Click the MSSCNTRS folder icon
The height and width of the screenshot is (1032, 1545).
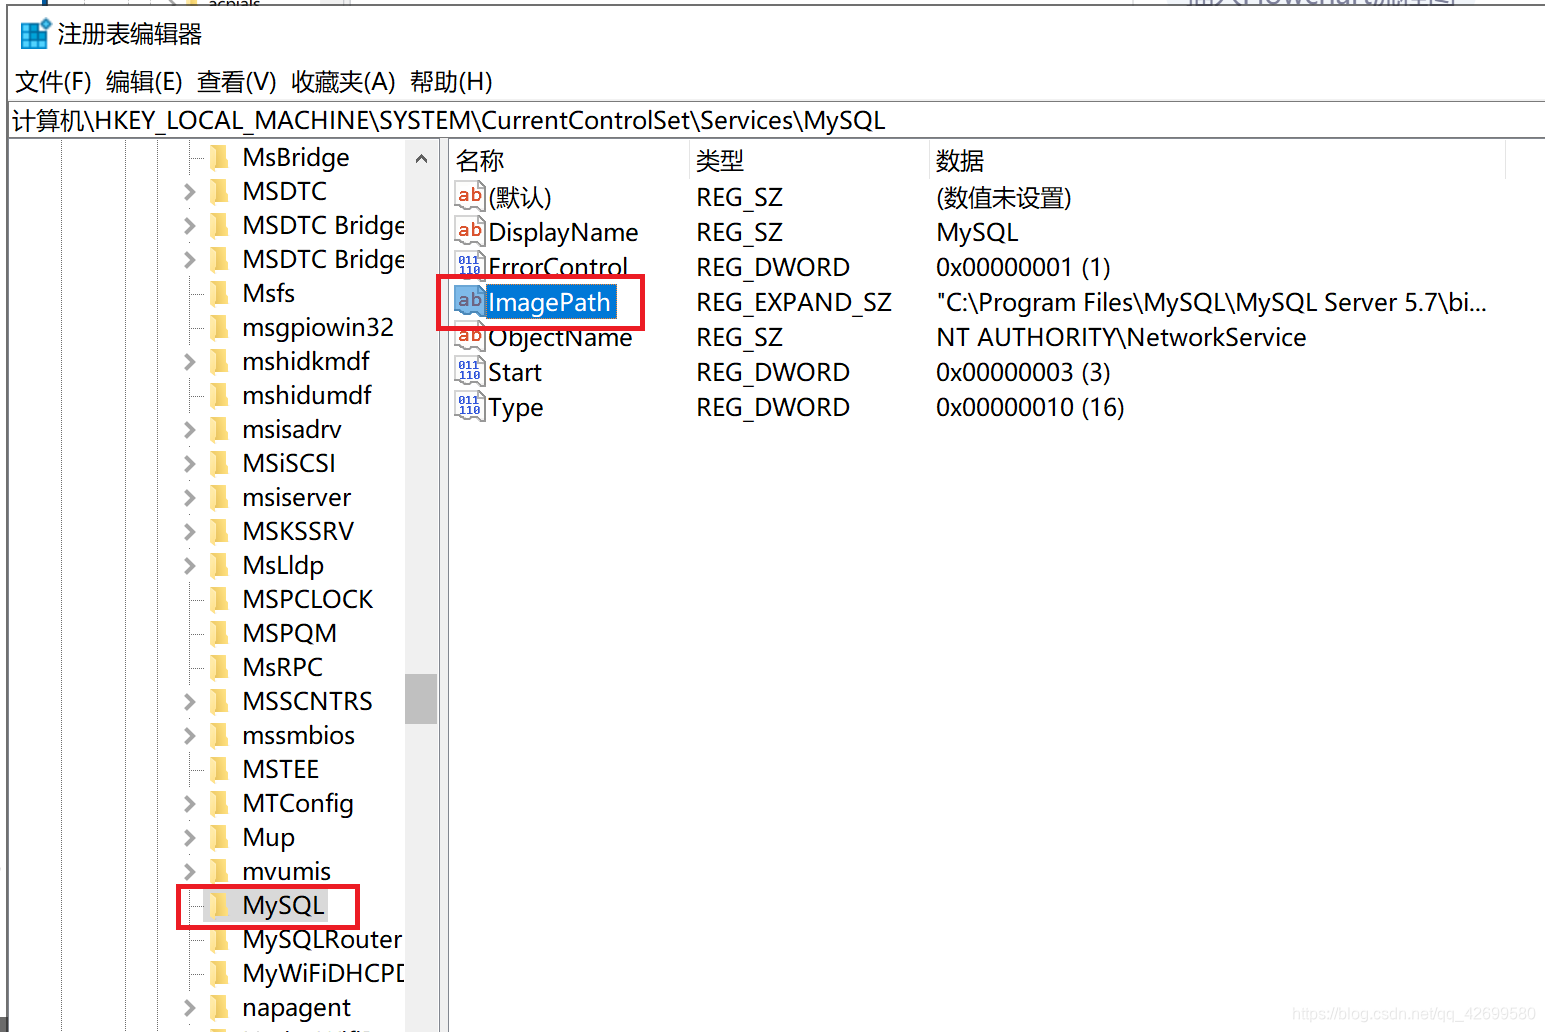click(x=219, y=701)
